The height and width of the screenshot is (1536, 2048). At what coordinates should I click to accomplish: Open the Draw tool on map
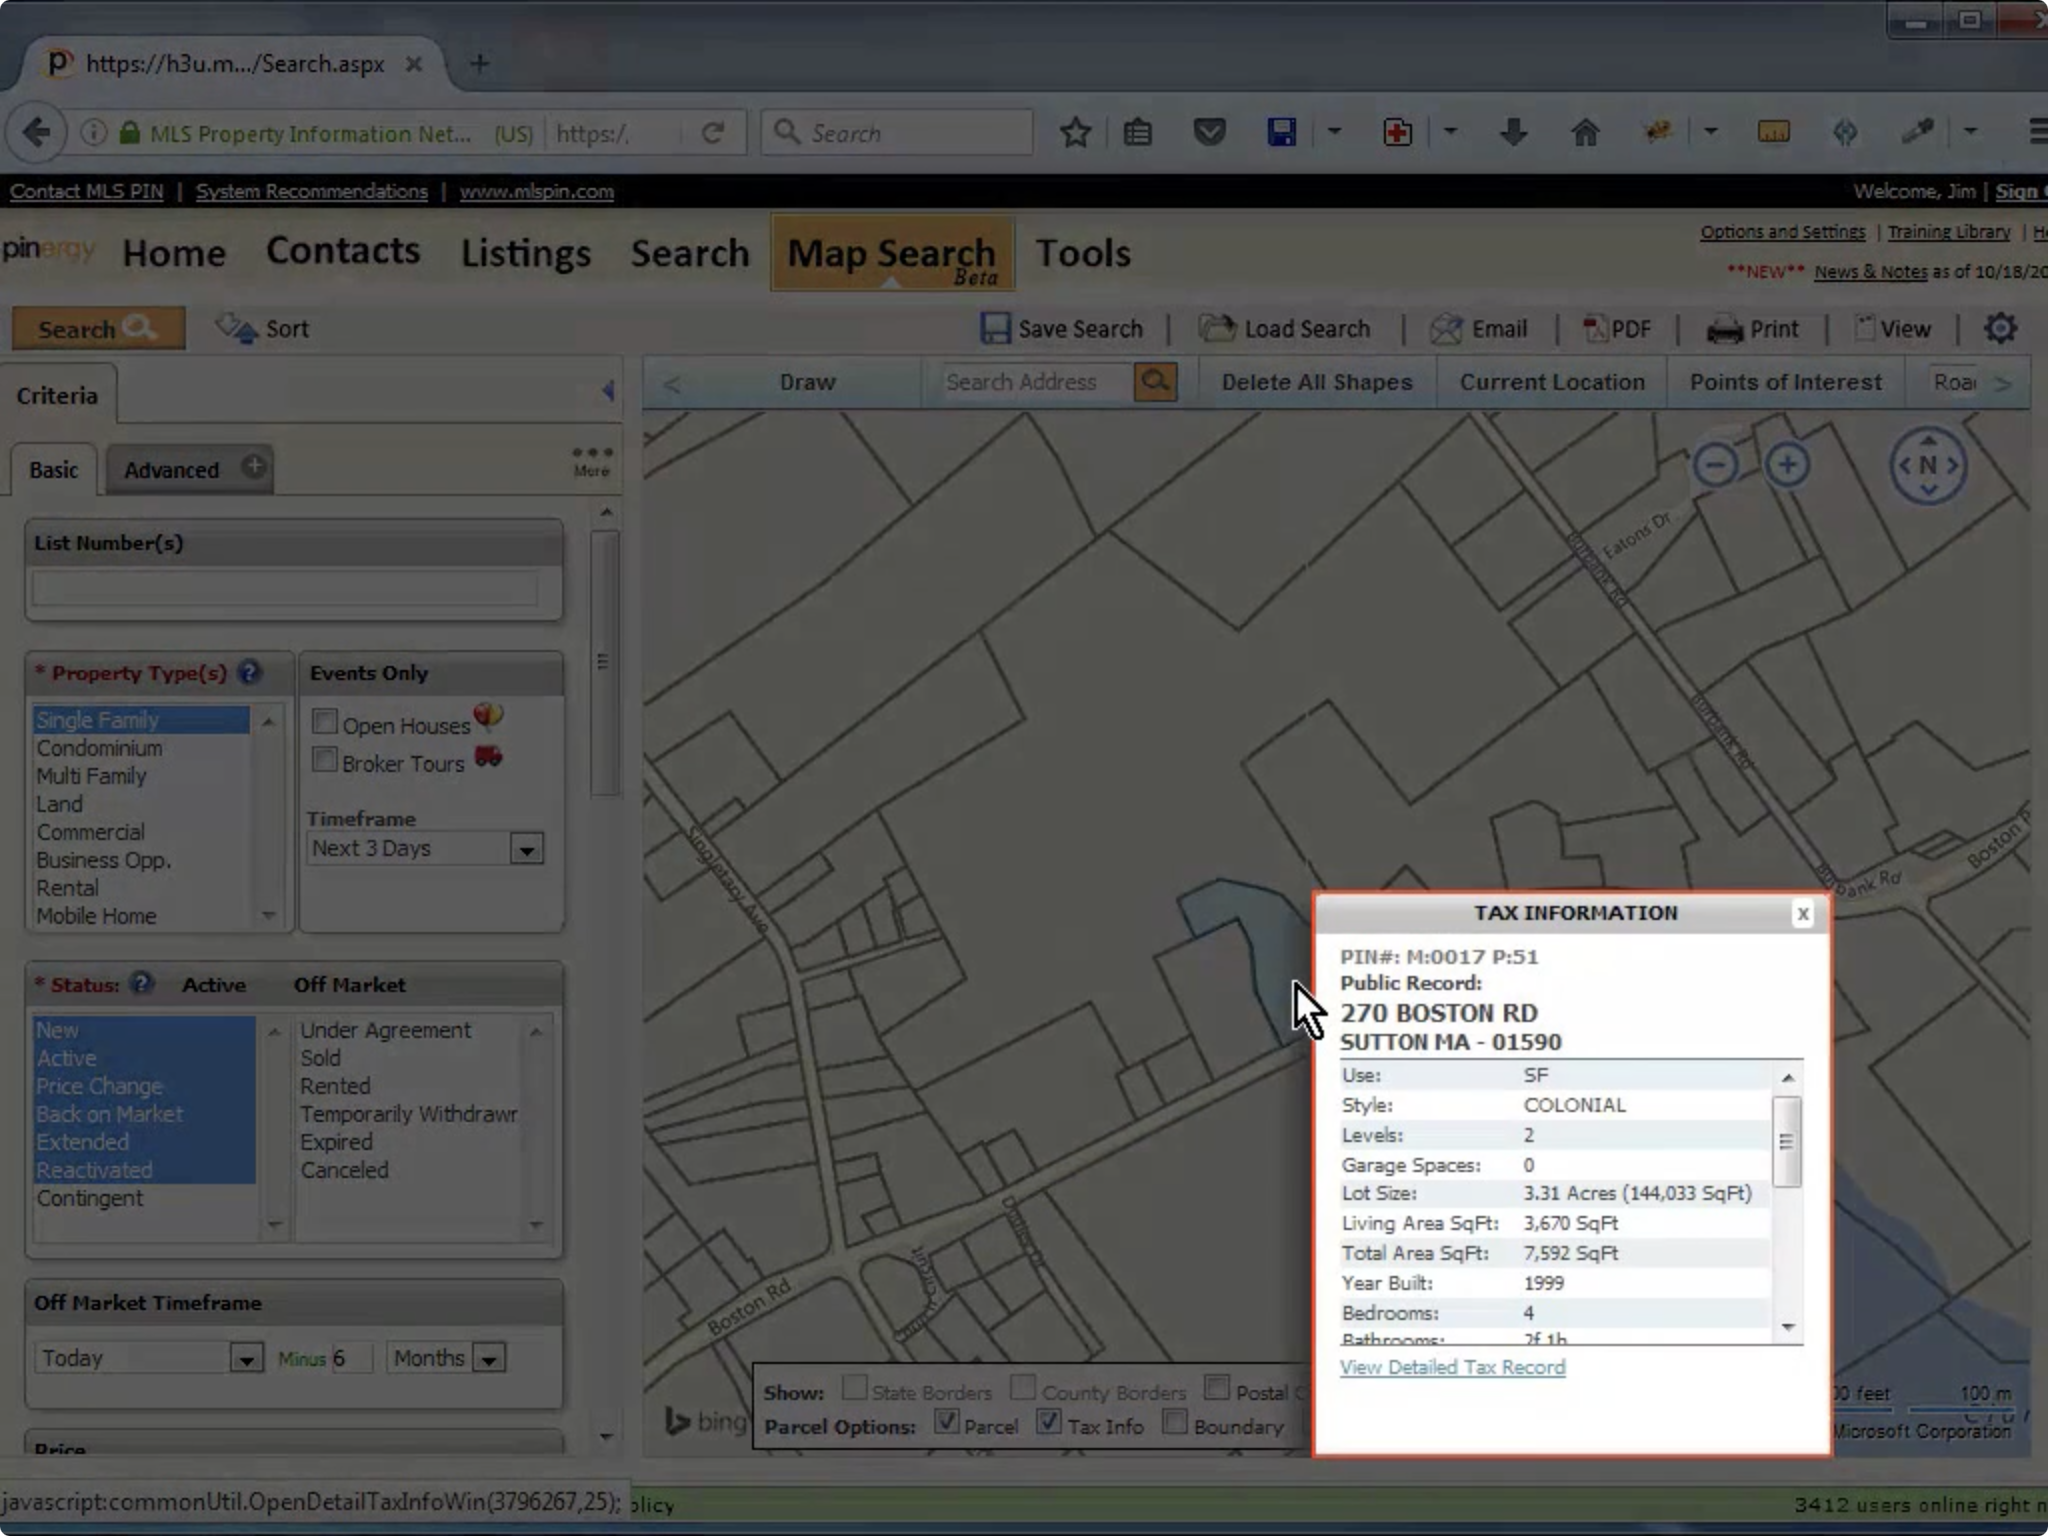pos(806,382)
